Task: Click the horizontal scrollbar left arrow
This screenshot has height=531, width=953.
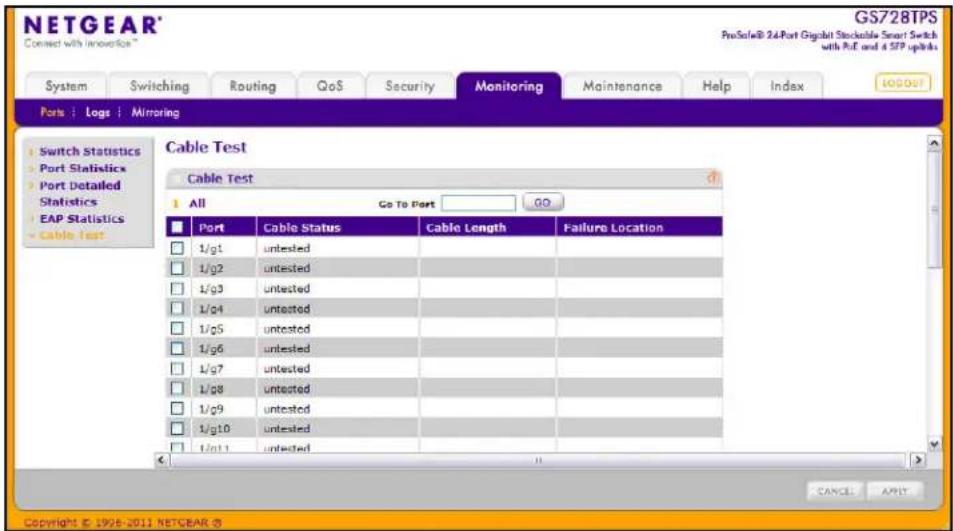Action: [161, 460]
